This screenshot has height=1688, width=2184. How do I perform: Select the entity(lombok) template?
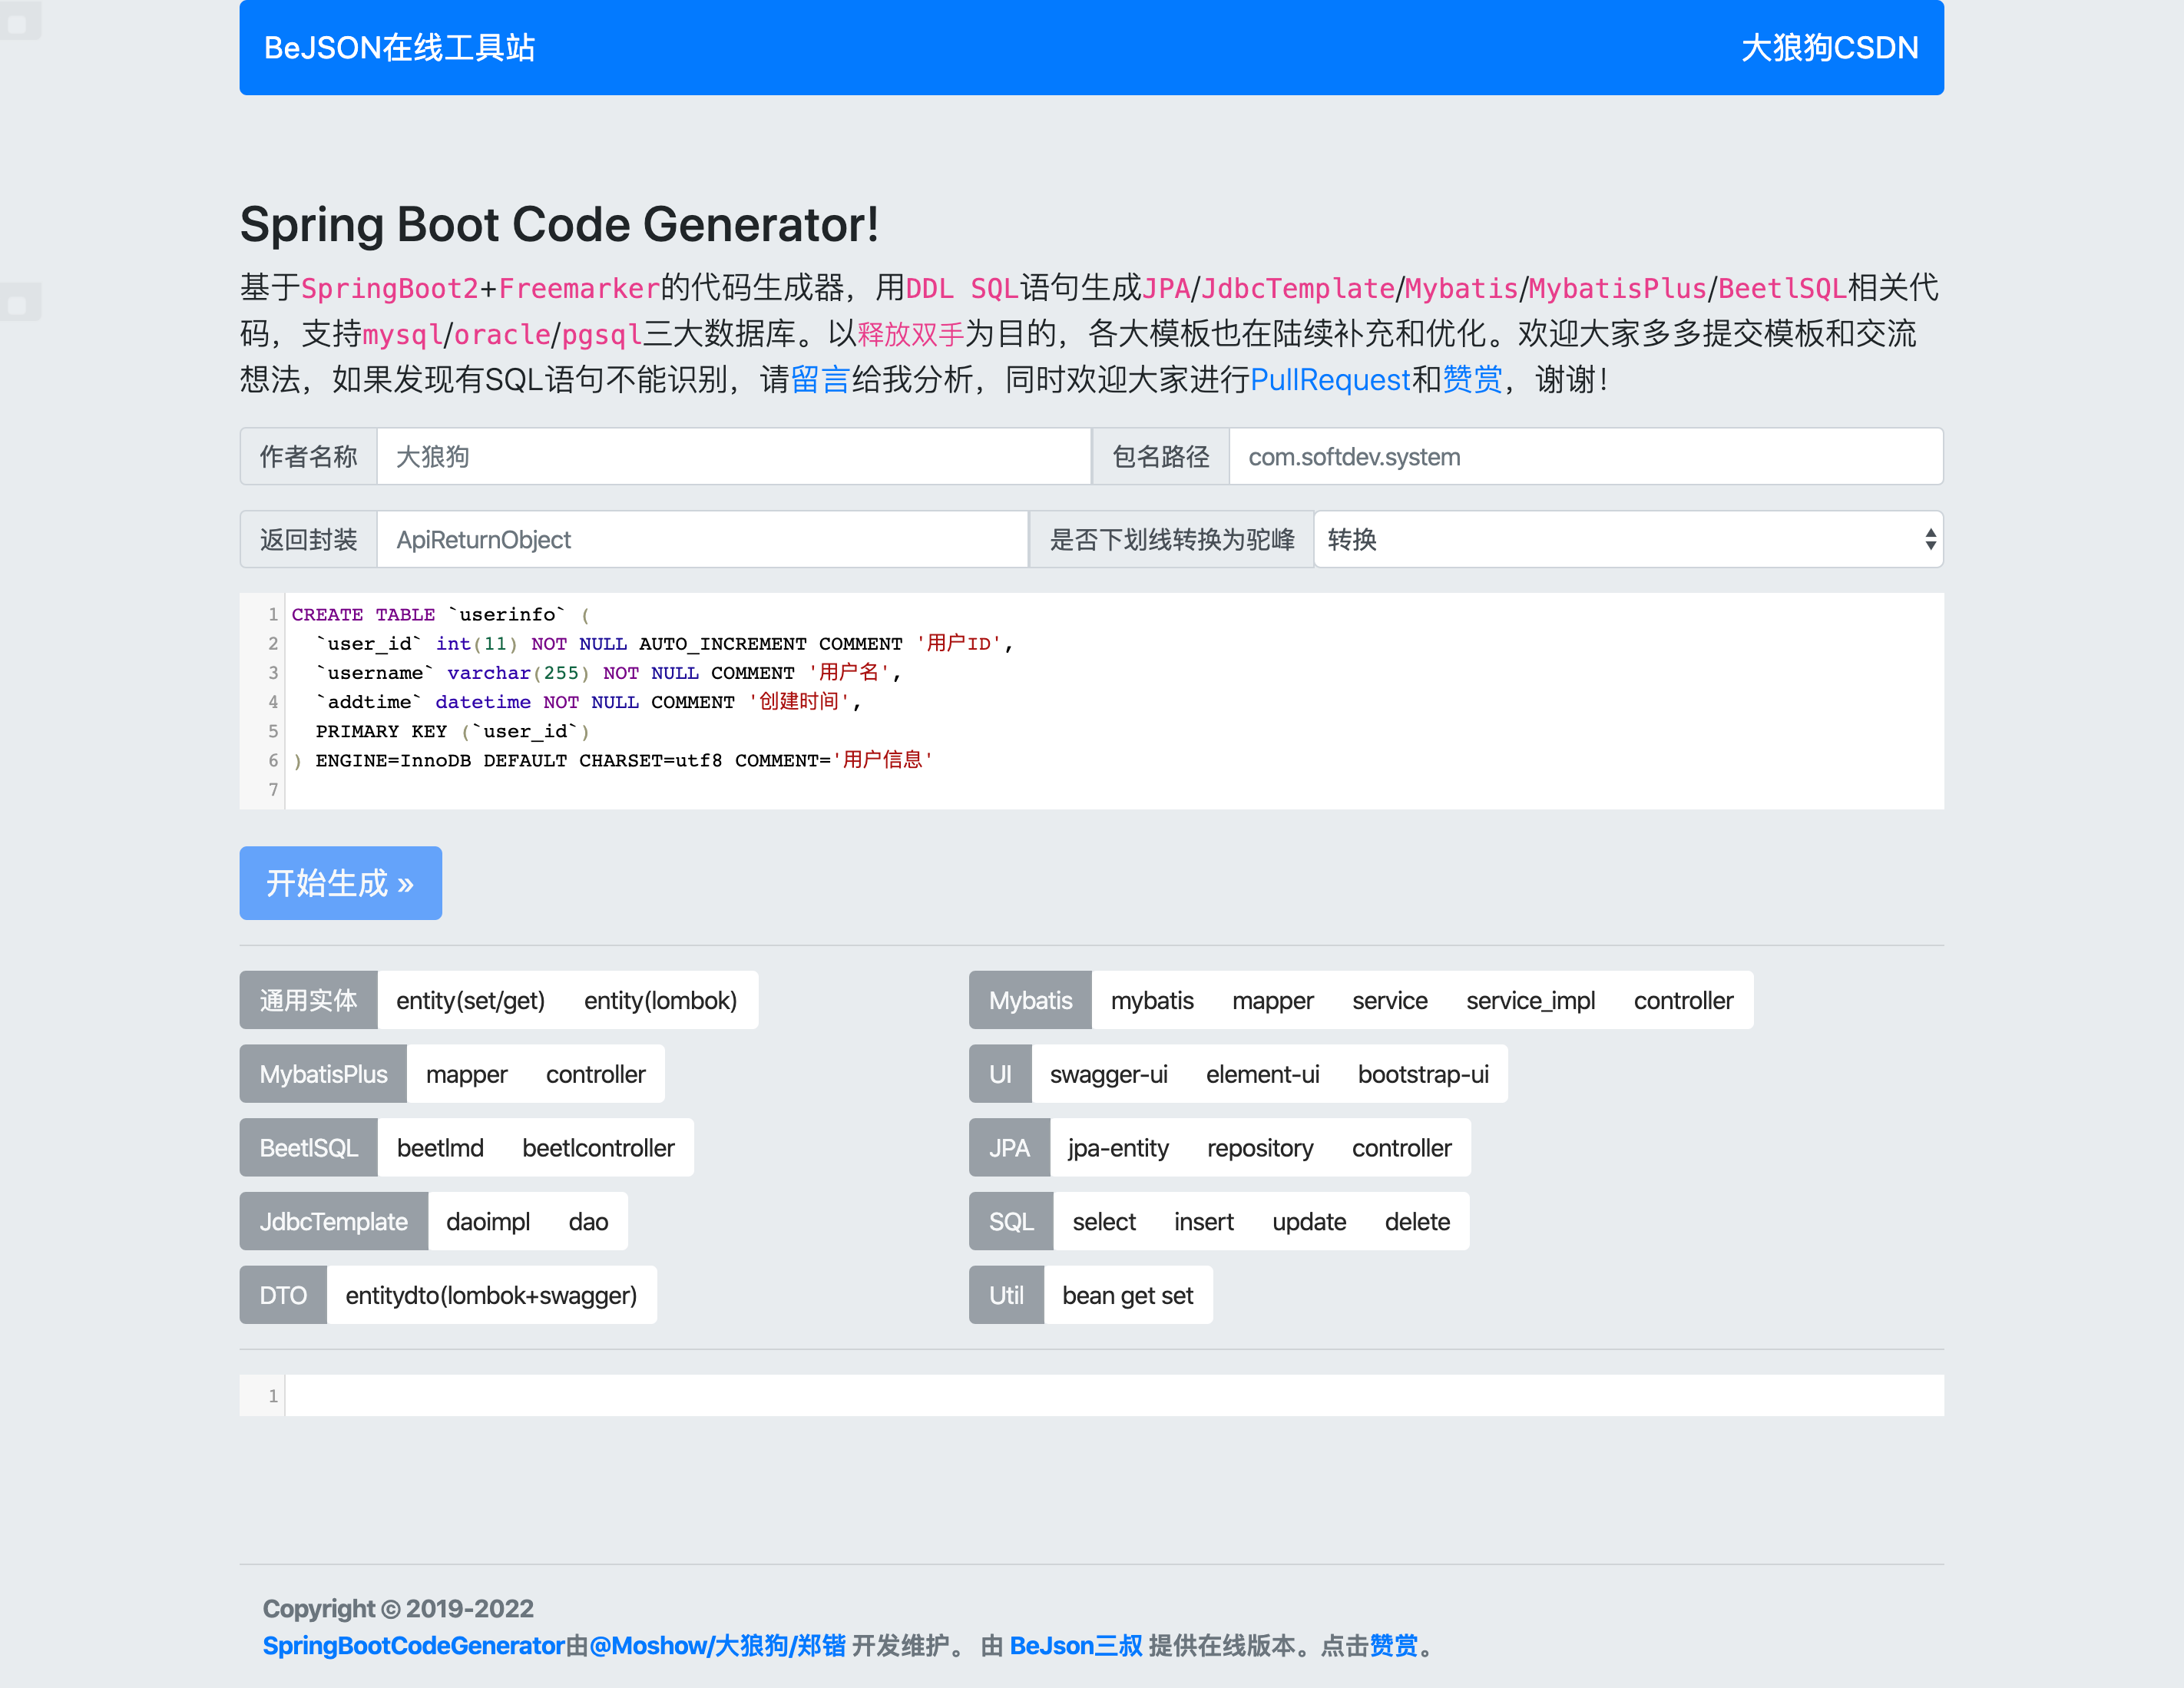coord(660,1001)
